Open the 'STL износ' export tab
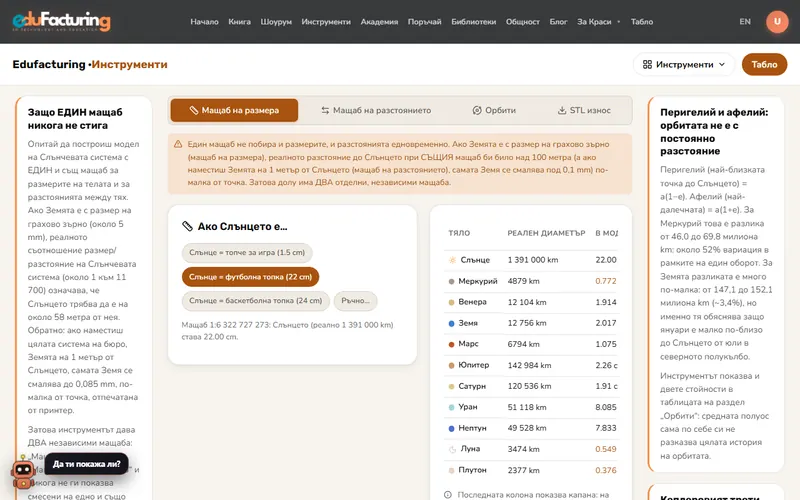 click(x=584, y=110)
